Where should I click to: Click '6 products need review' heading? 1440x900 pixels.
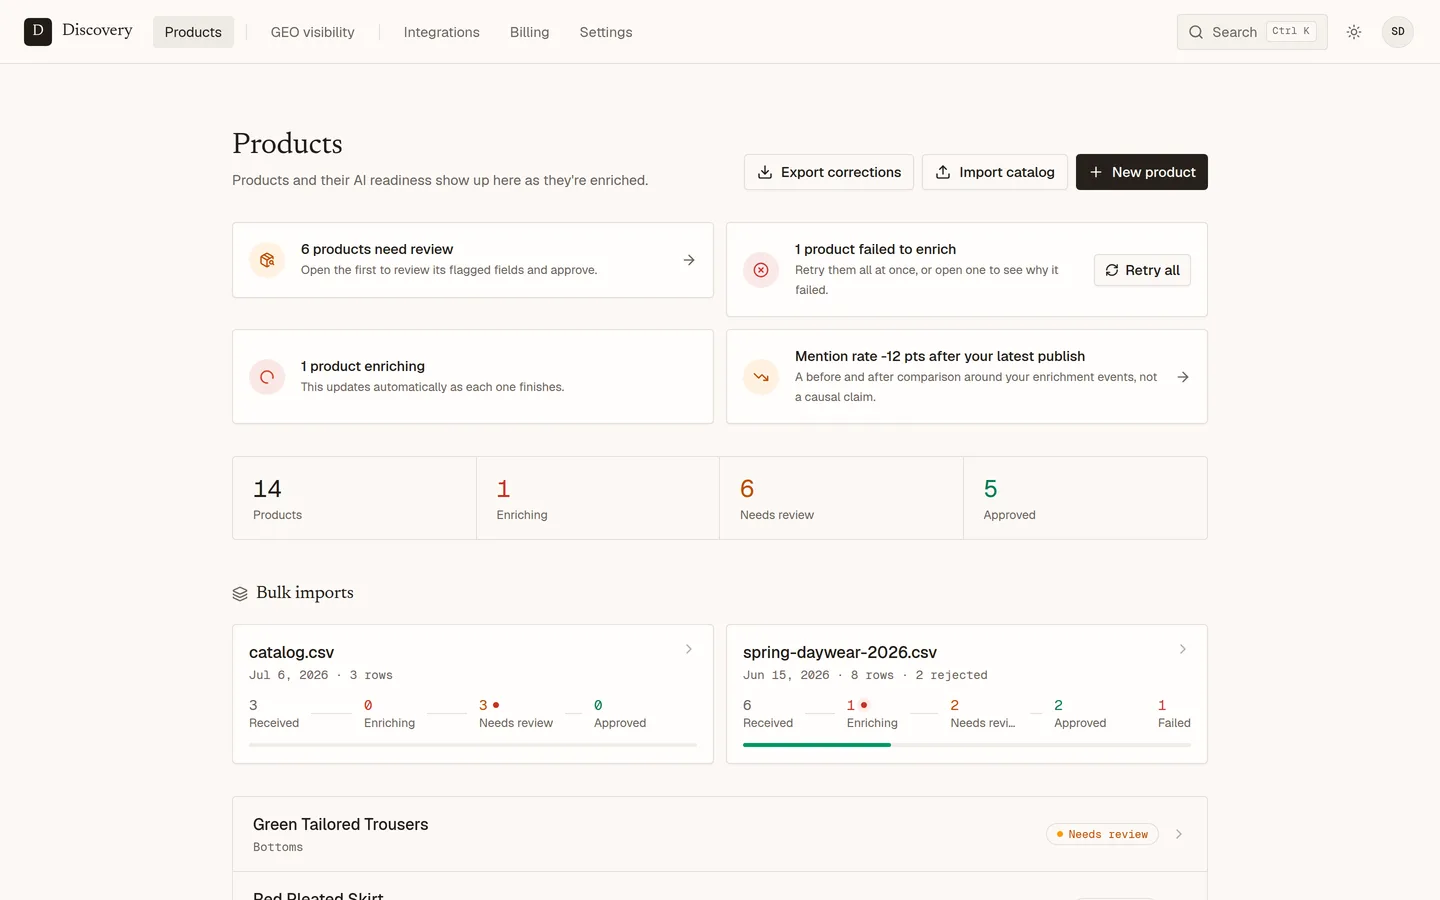click(377, 249)
